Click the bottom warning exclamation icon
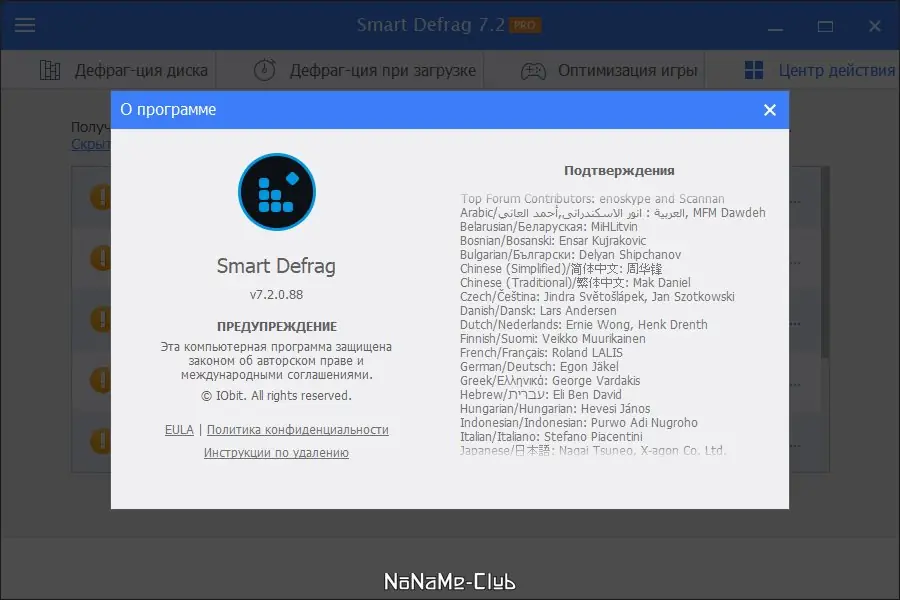Screen dimensions: 900x600 point(101,441)
